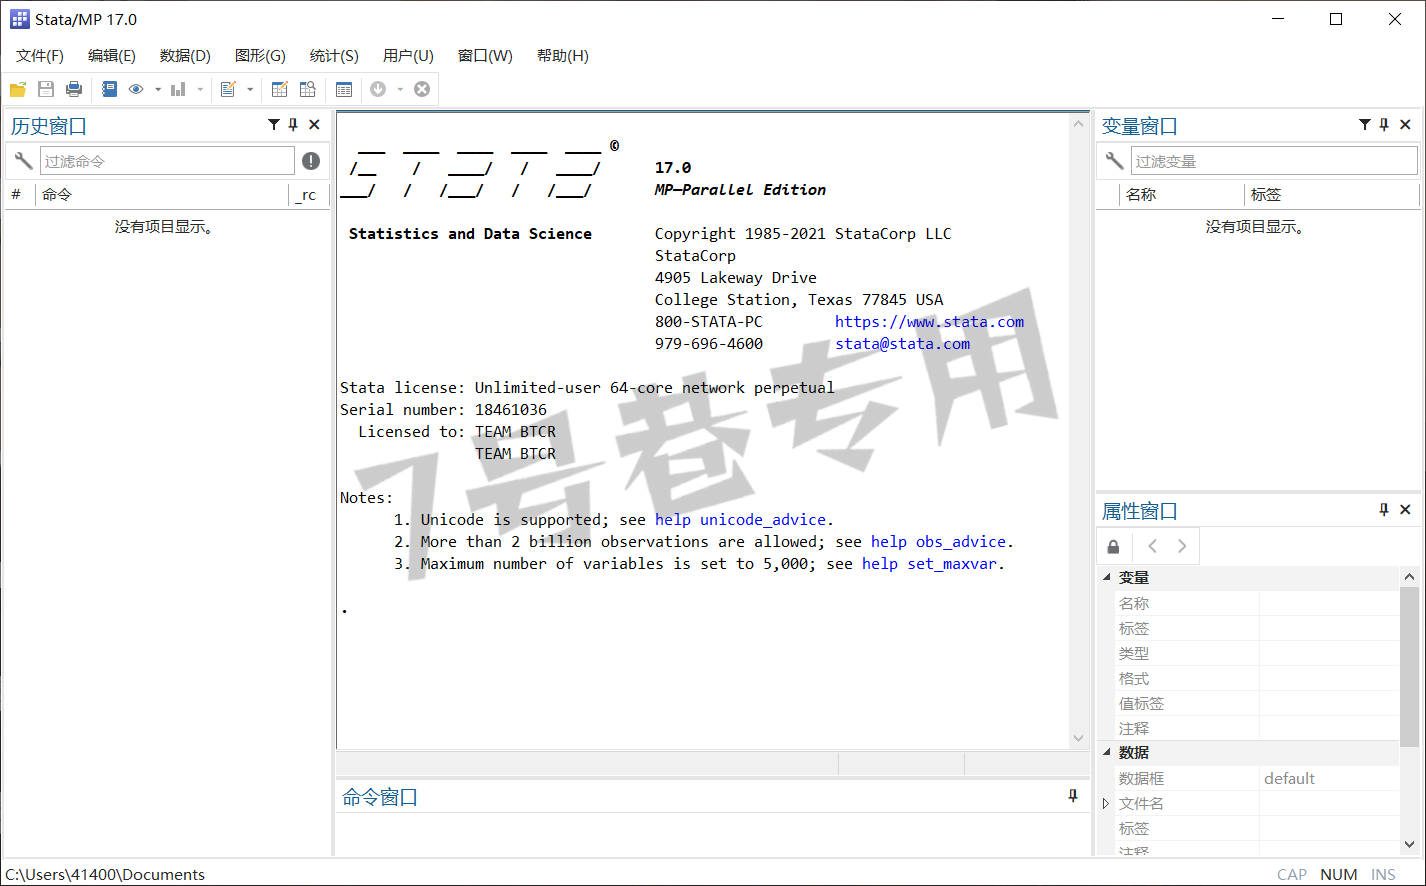Click the 过滤变量 filter field

1274,160
